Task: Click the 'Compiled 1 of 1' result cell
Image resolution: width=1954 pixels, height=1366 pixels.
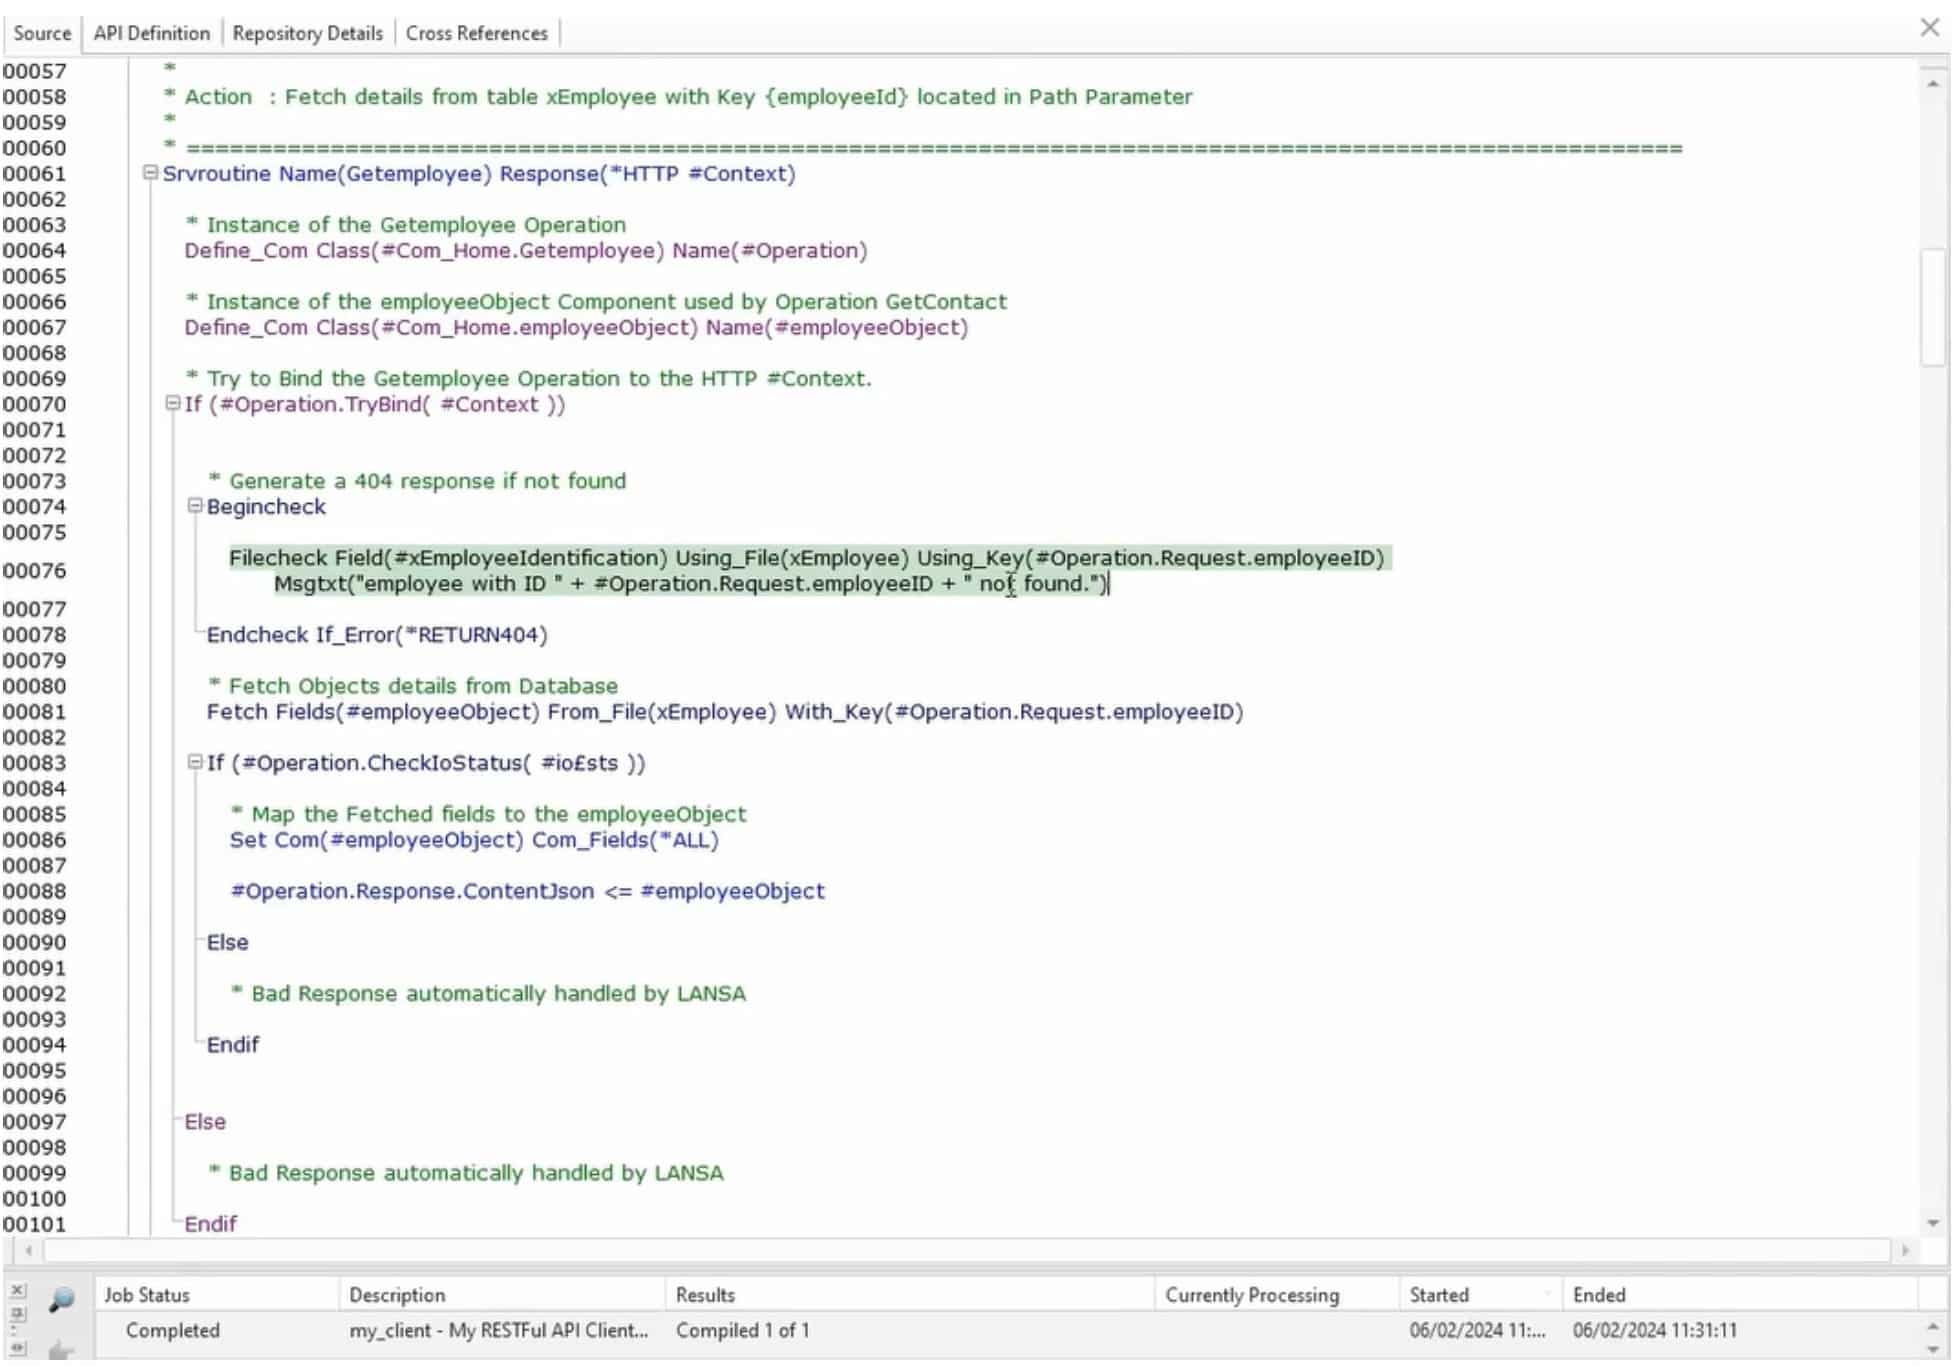Action: pos(742,1331)
